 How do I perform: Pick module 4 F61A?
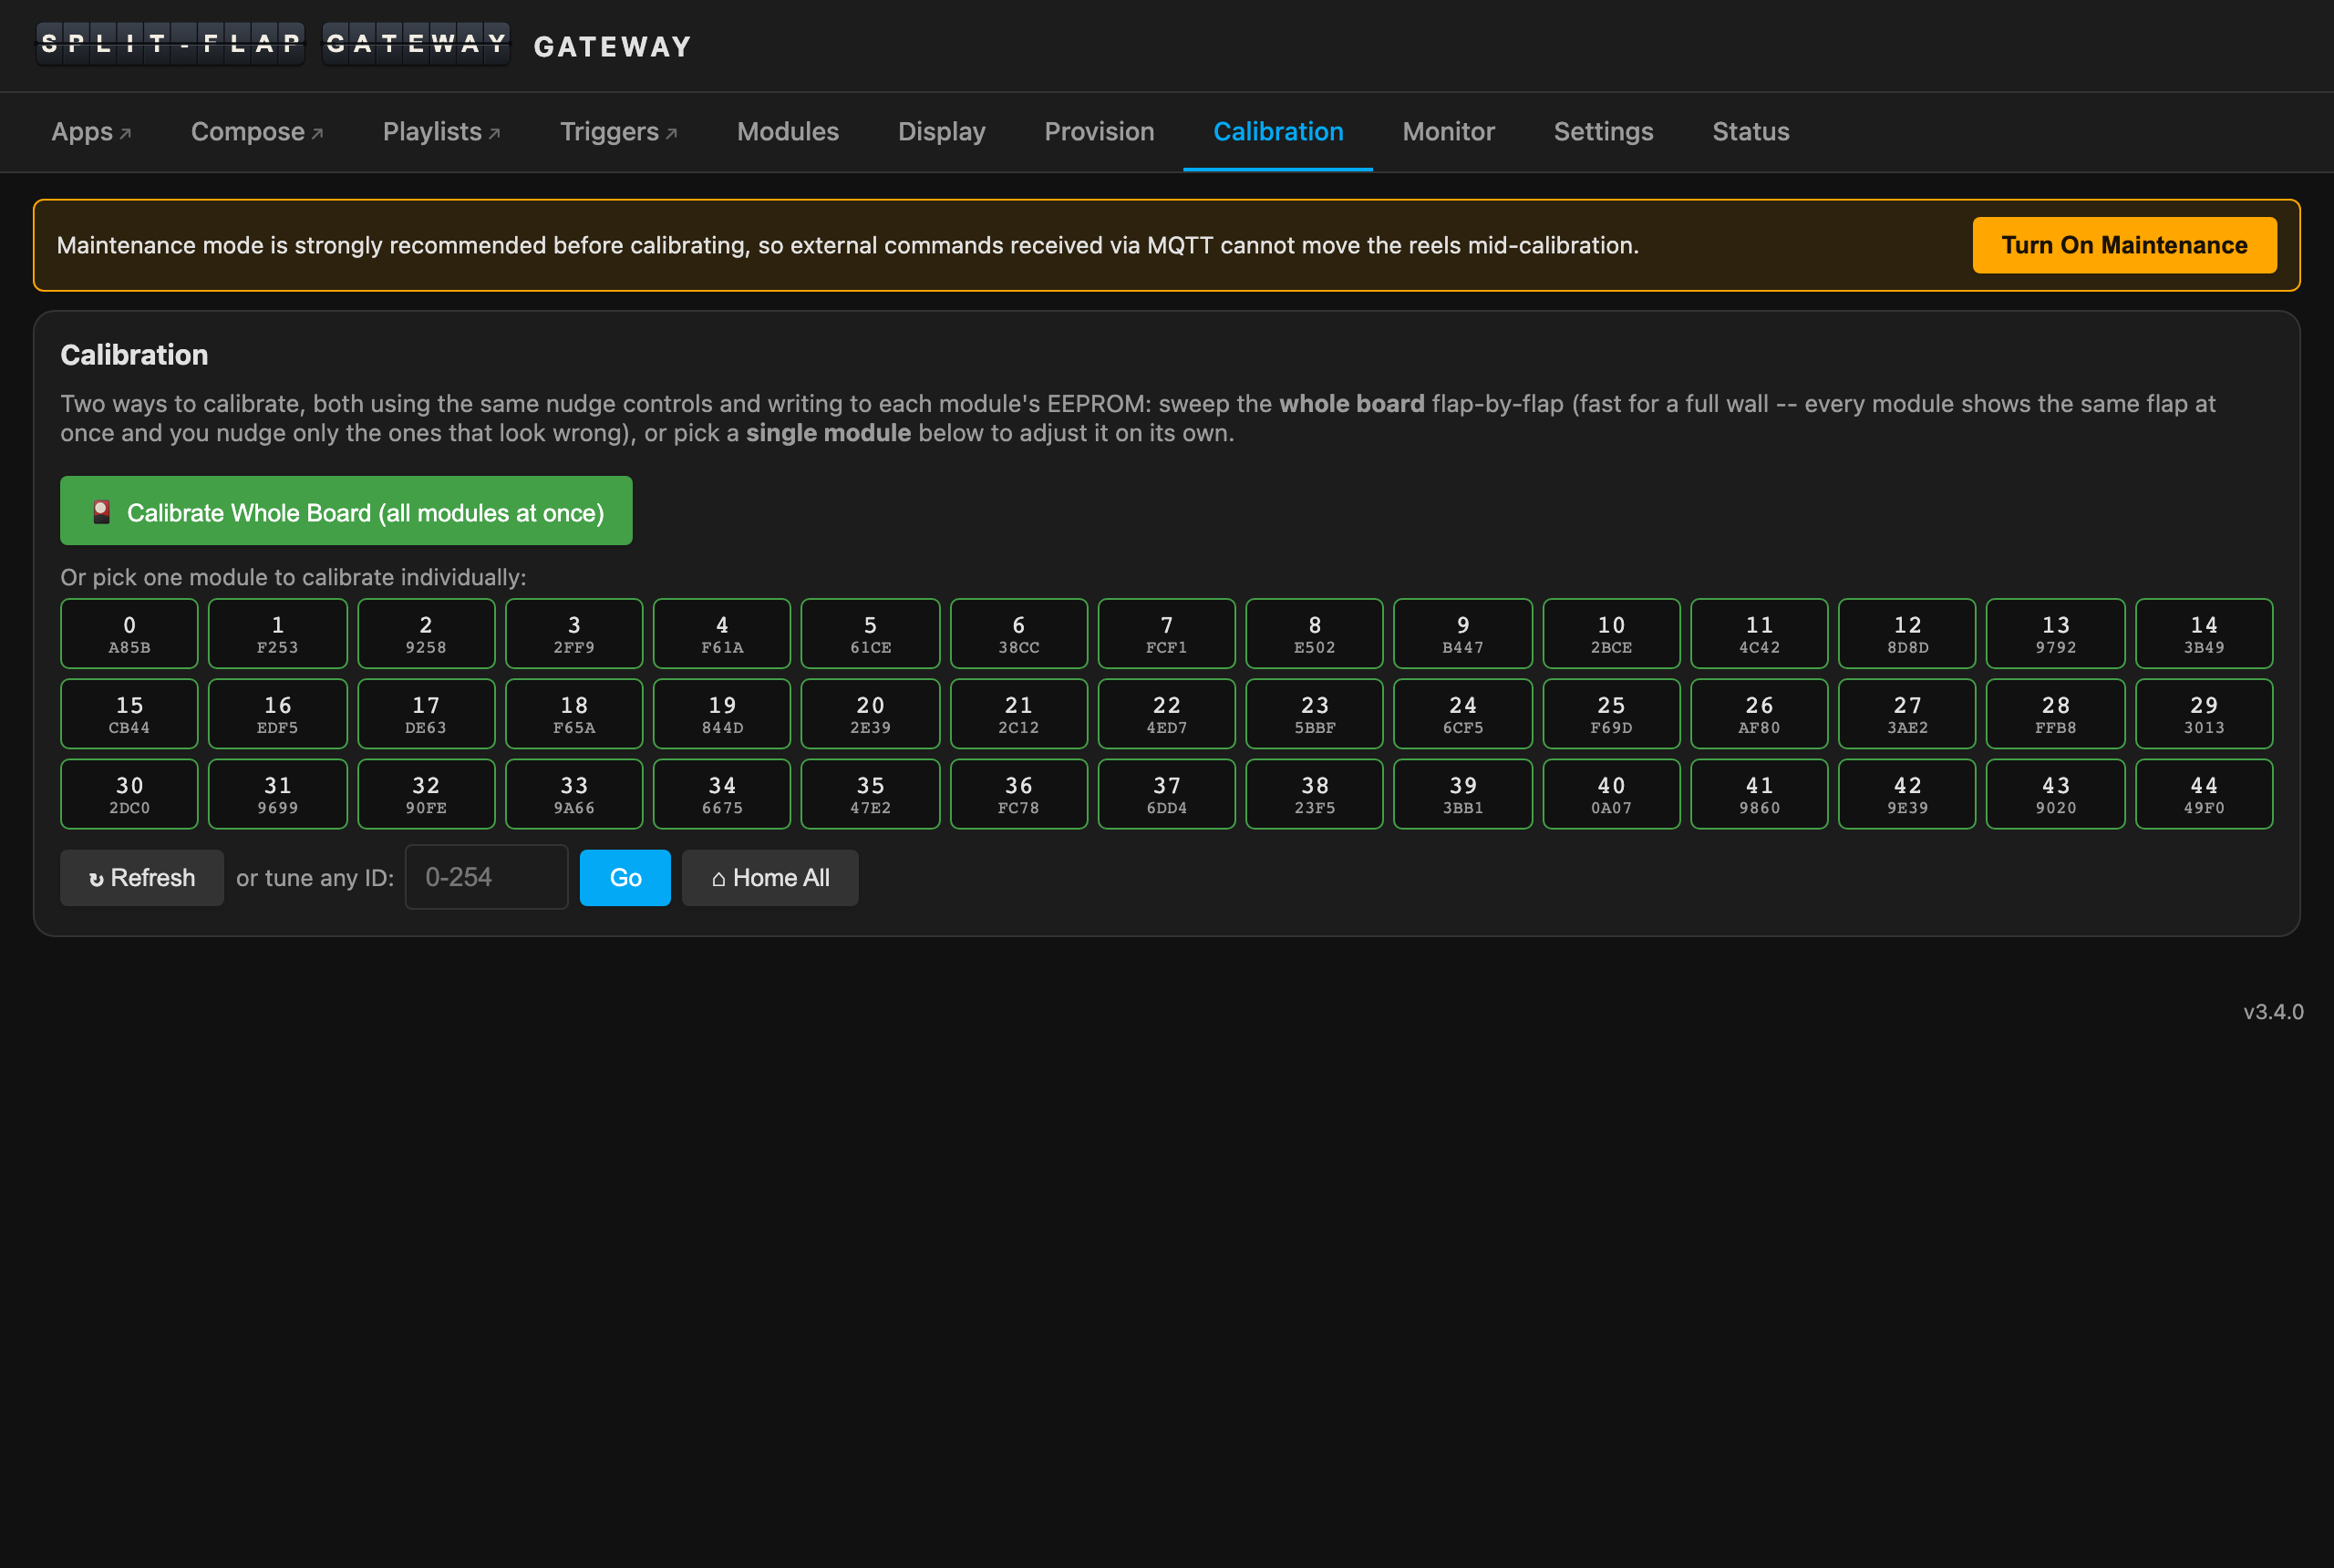click(722, 634)
